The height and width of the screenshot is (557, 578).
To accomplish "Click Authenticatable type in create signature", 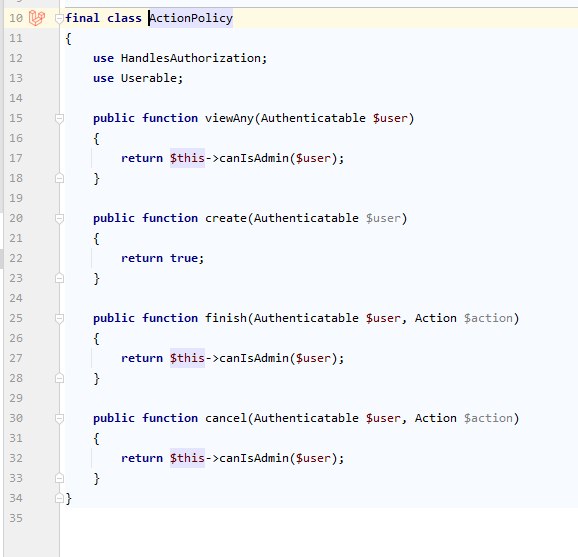I will point(306,218).
